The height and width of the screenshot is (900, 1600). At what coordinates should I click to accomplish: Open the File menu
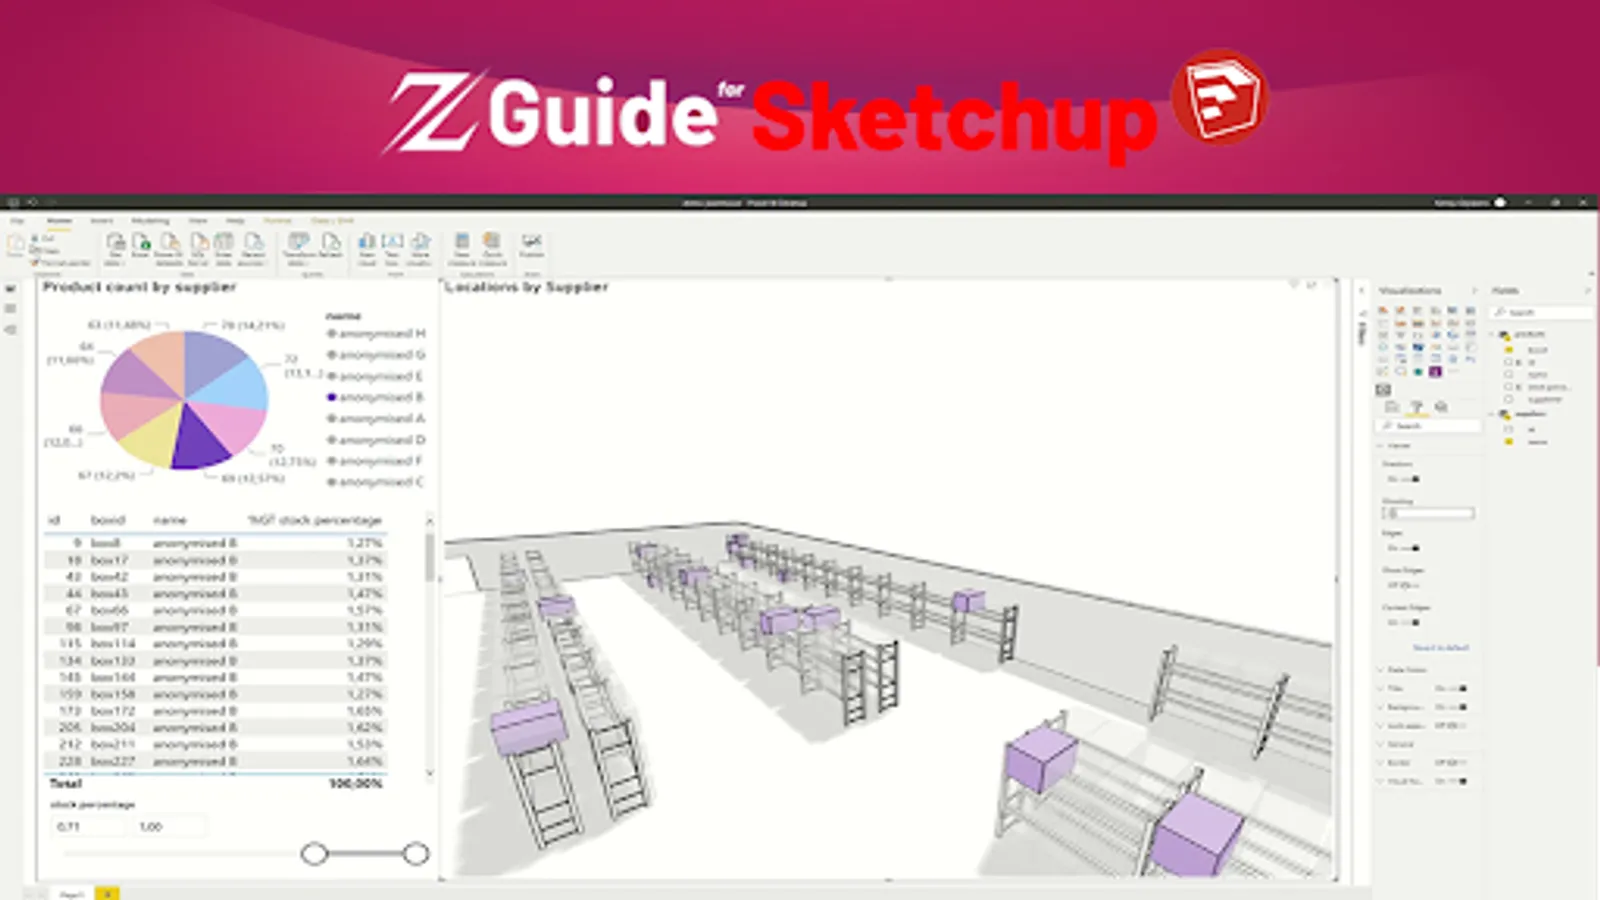click(x=17, y=220)
